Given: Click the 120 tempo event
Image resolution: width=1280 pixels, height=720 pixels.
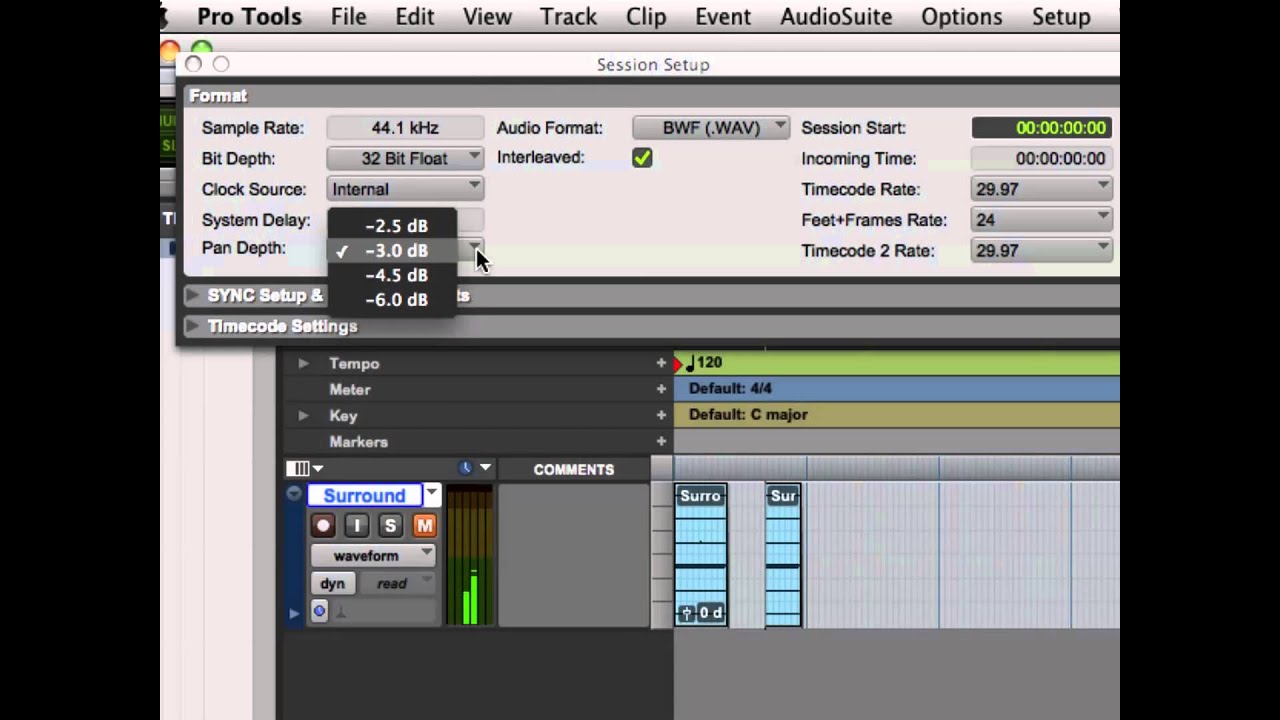Looking at the screenshot, I should (x=704, y=363).
